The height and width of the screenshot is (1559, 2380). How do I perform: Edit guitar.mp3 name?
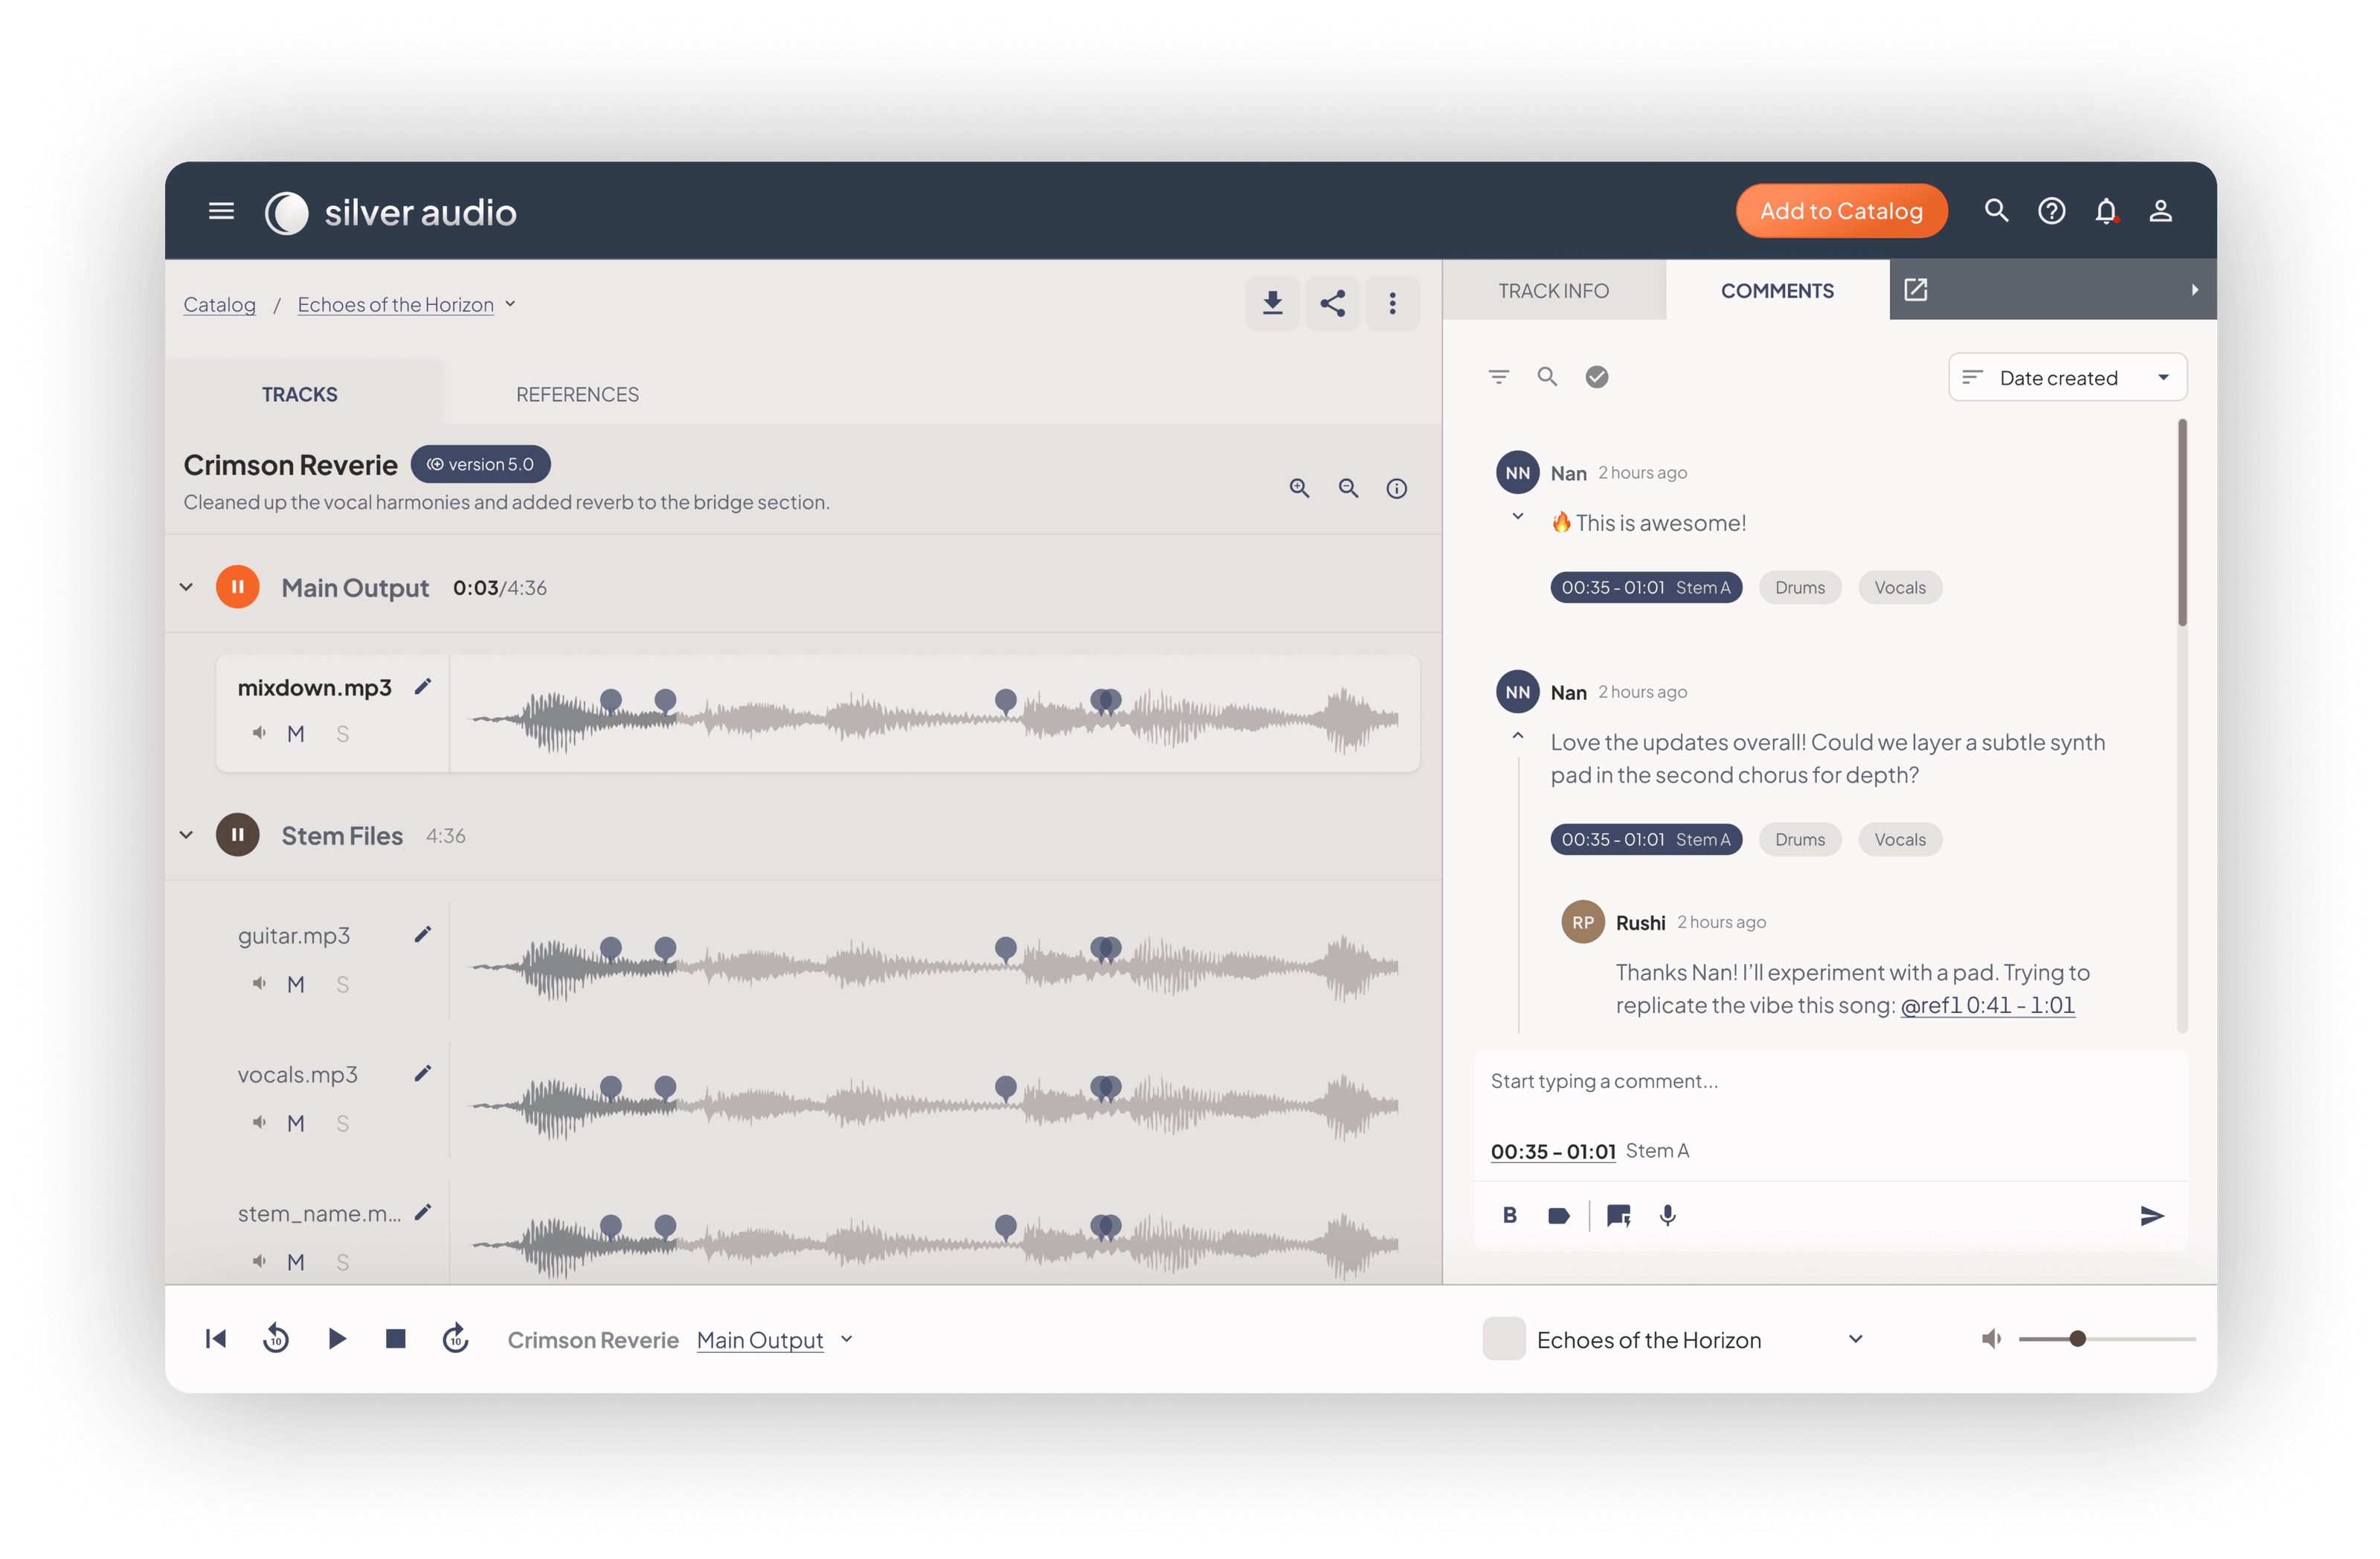(x=423, y=934)
